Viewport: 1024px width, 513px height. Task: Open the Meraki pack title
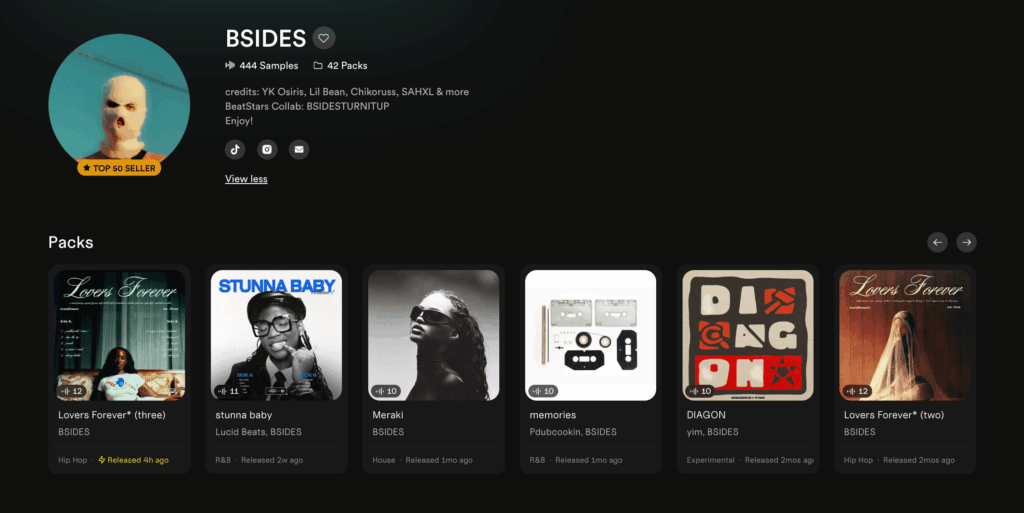(388, 415)
